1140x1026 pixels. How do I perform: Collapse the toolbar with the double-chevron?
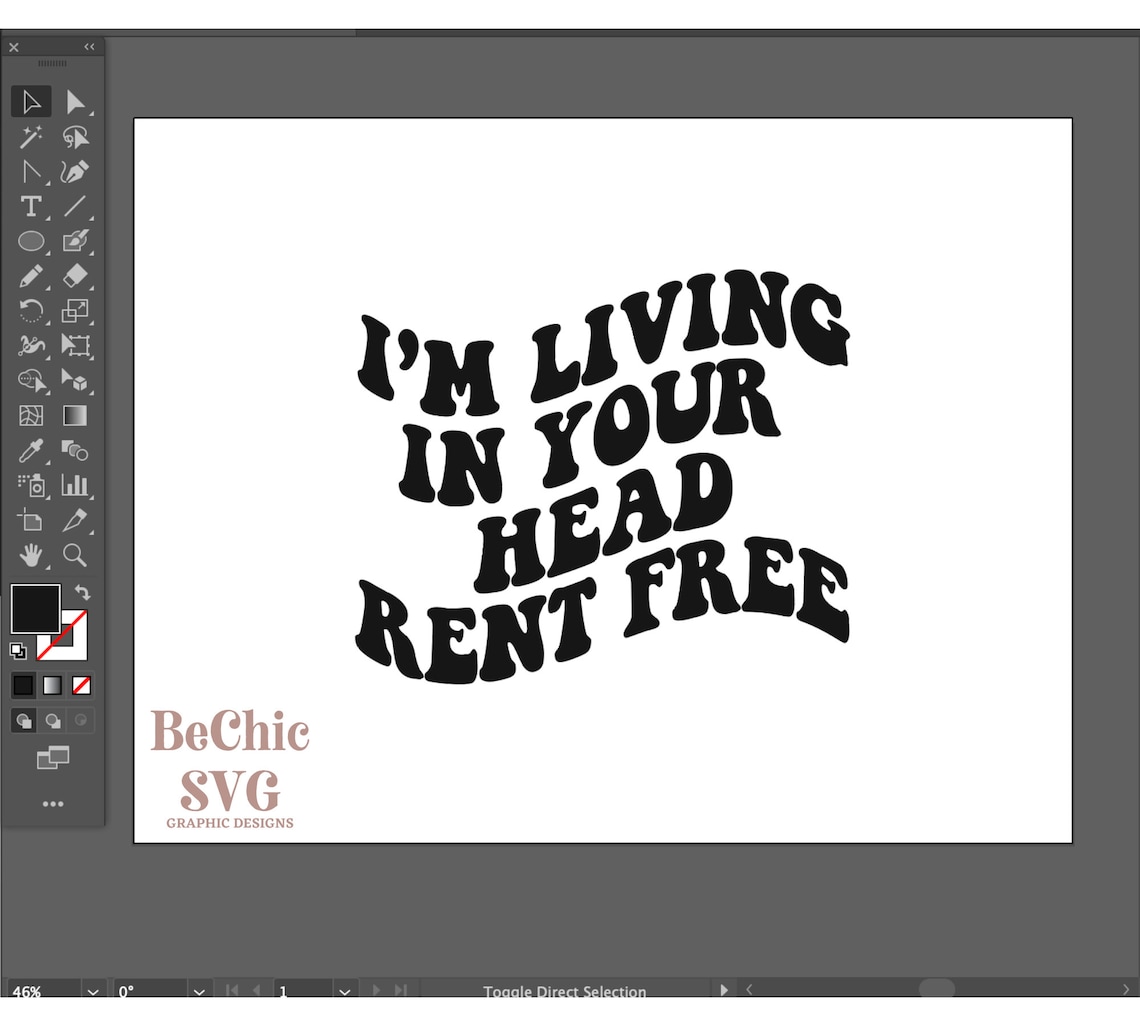pos(89,46)
